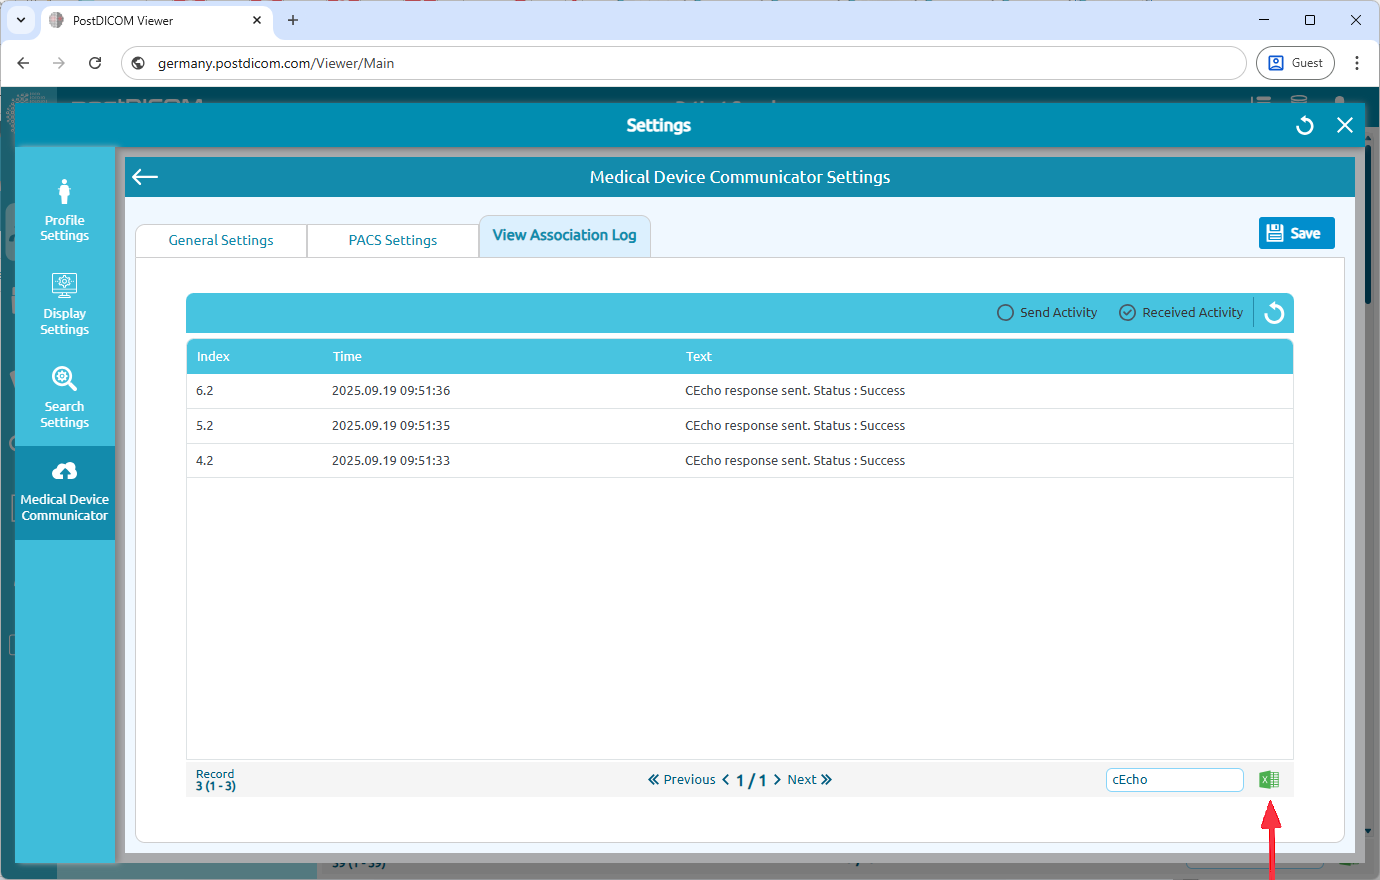Open a new browser tab

point(293,20)
